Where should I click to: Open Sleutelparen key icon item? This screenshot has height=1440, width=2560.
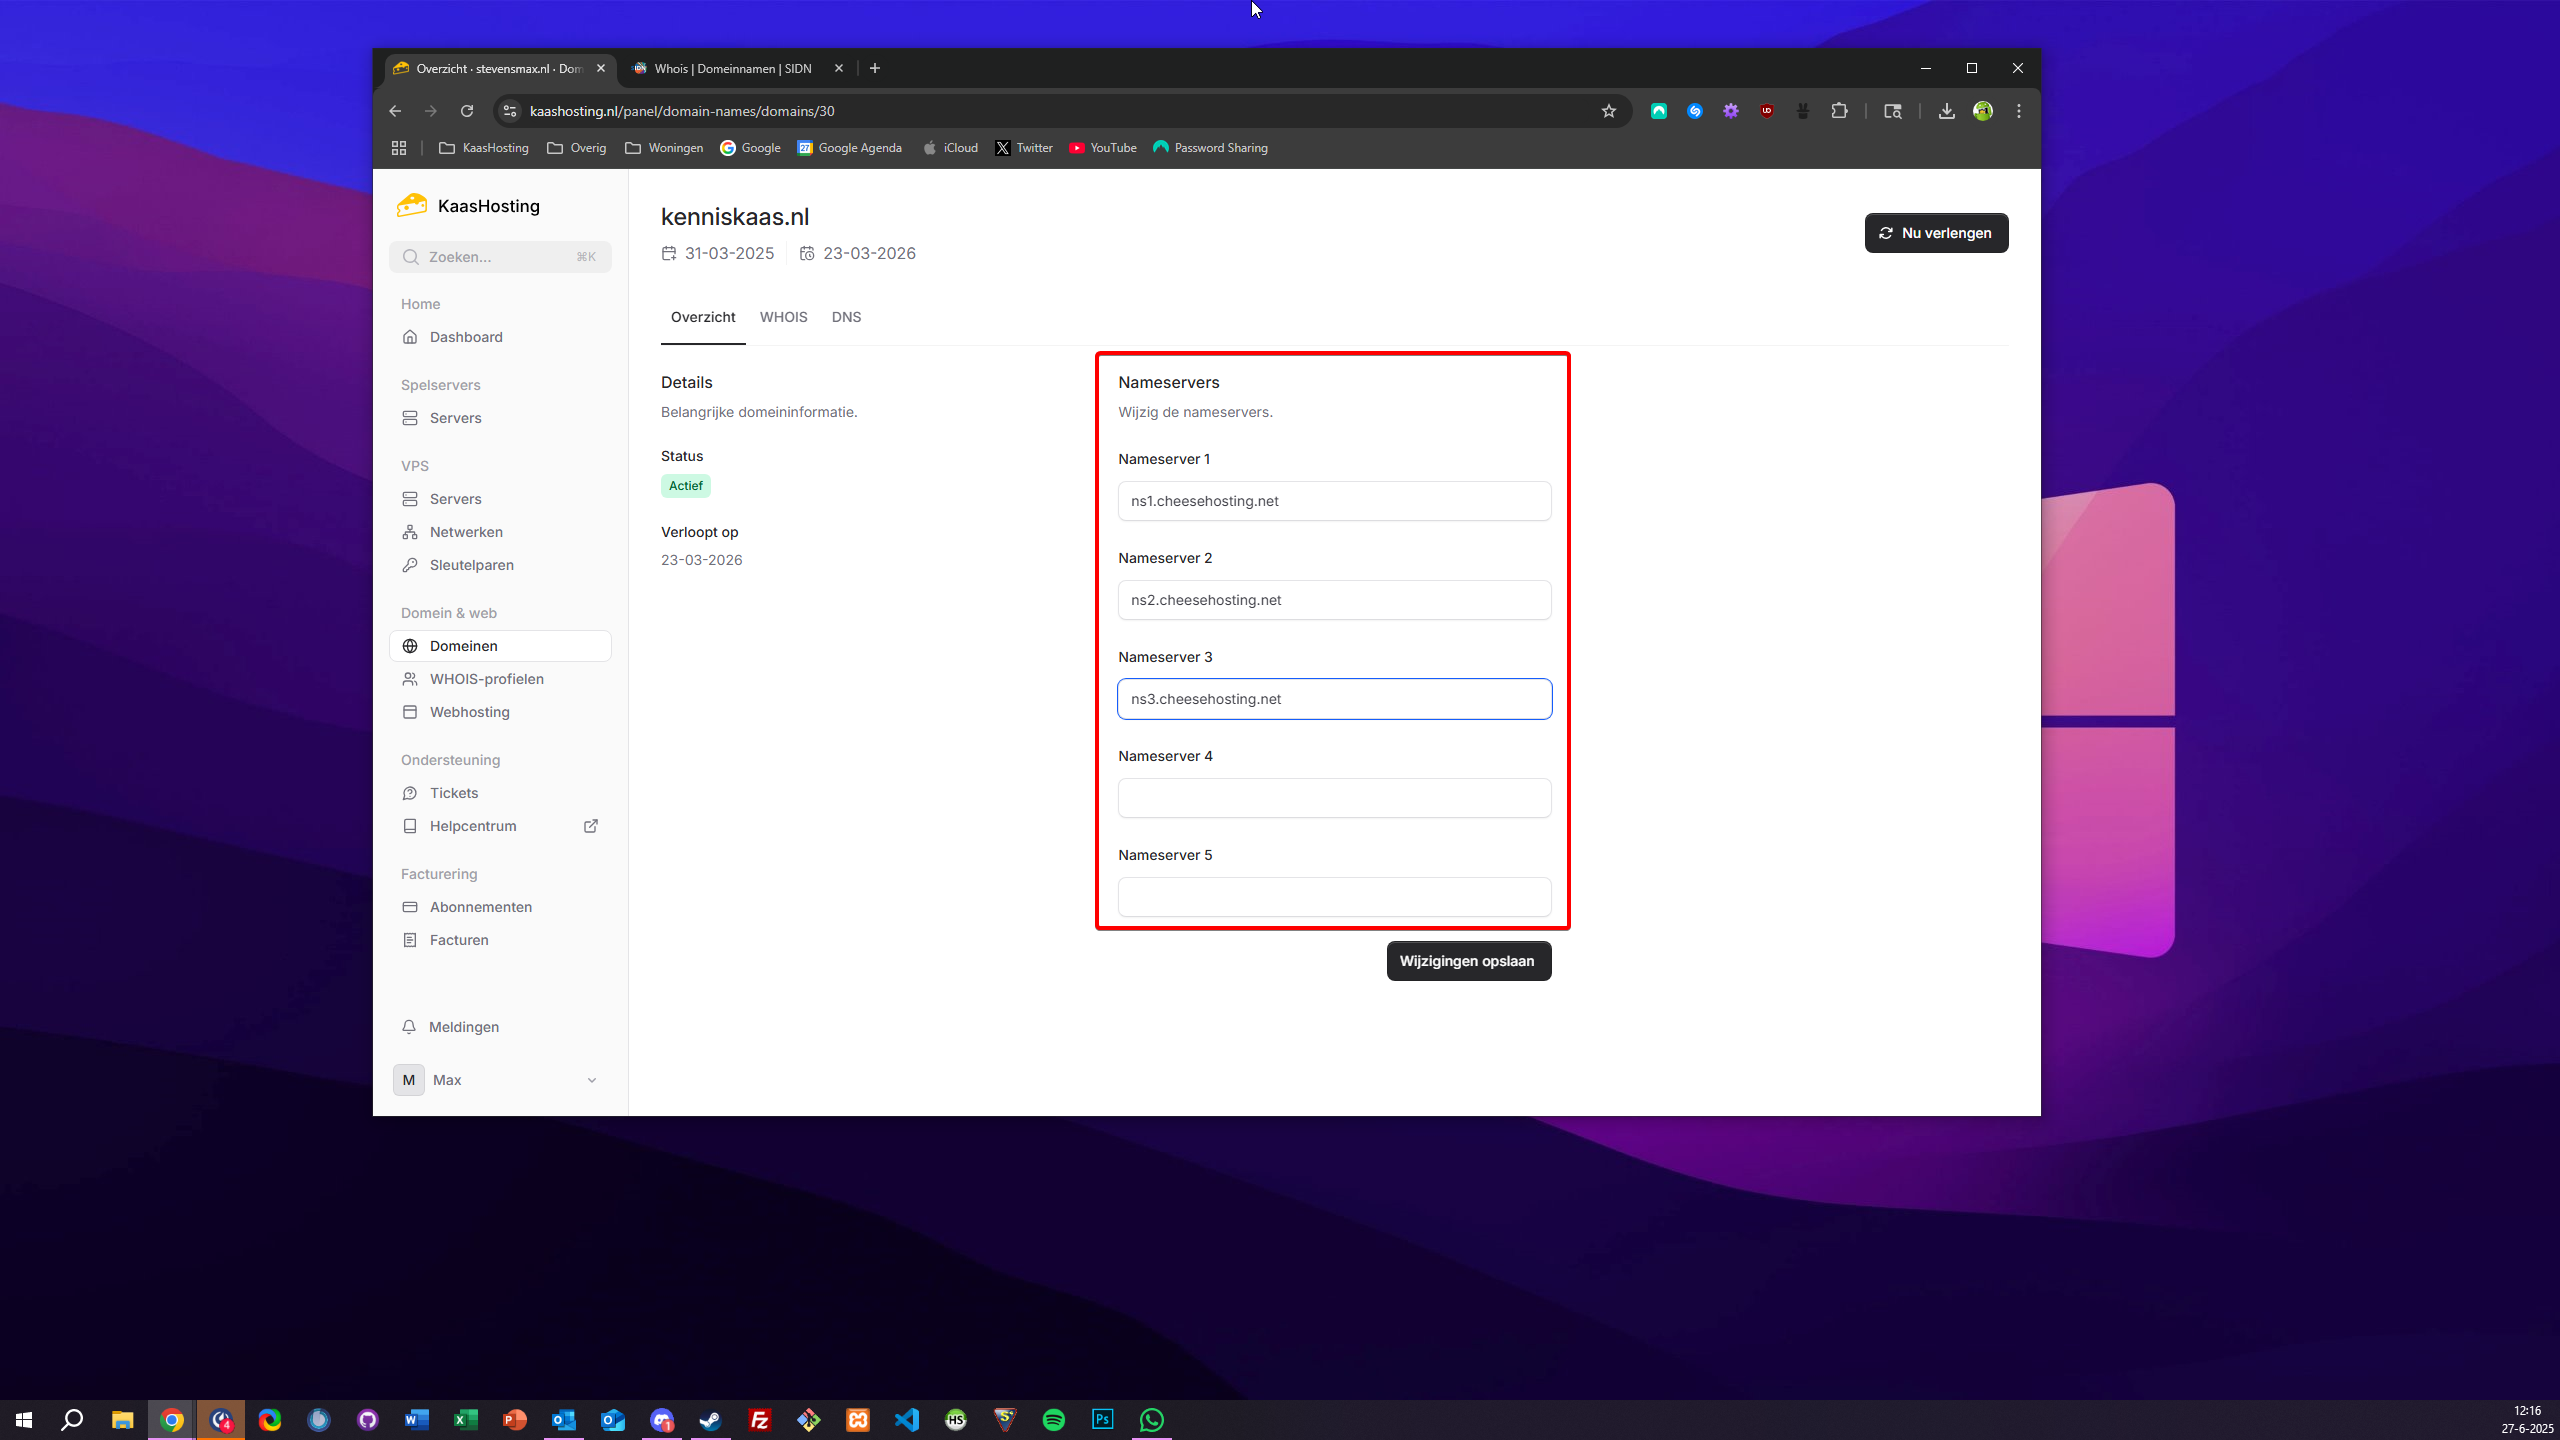coord(471,565)
